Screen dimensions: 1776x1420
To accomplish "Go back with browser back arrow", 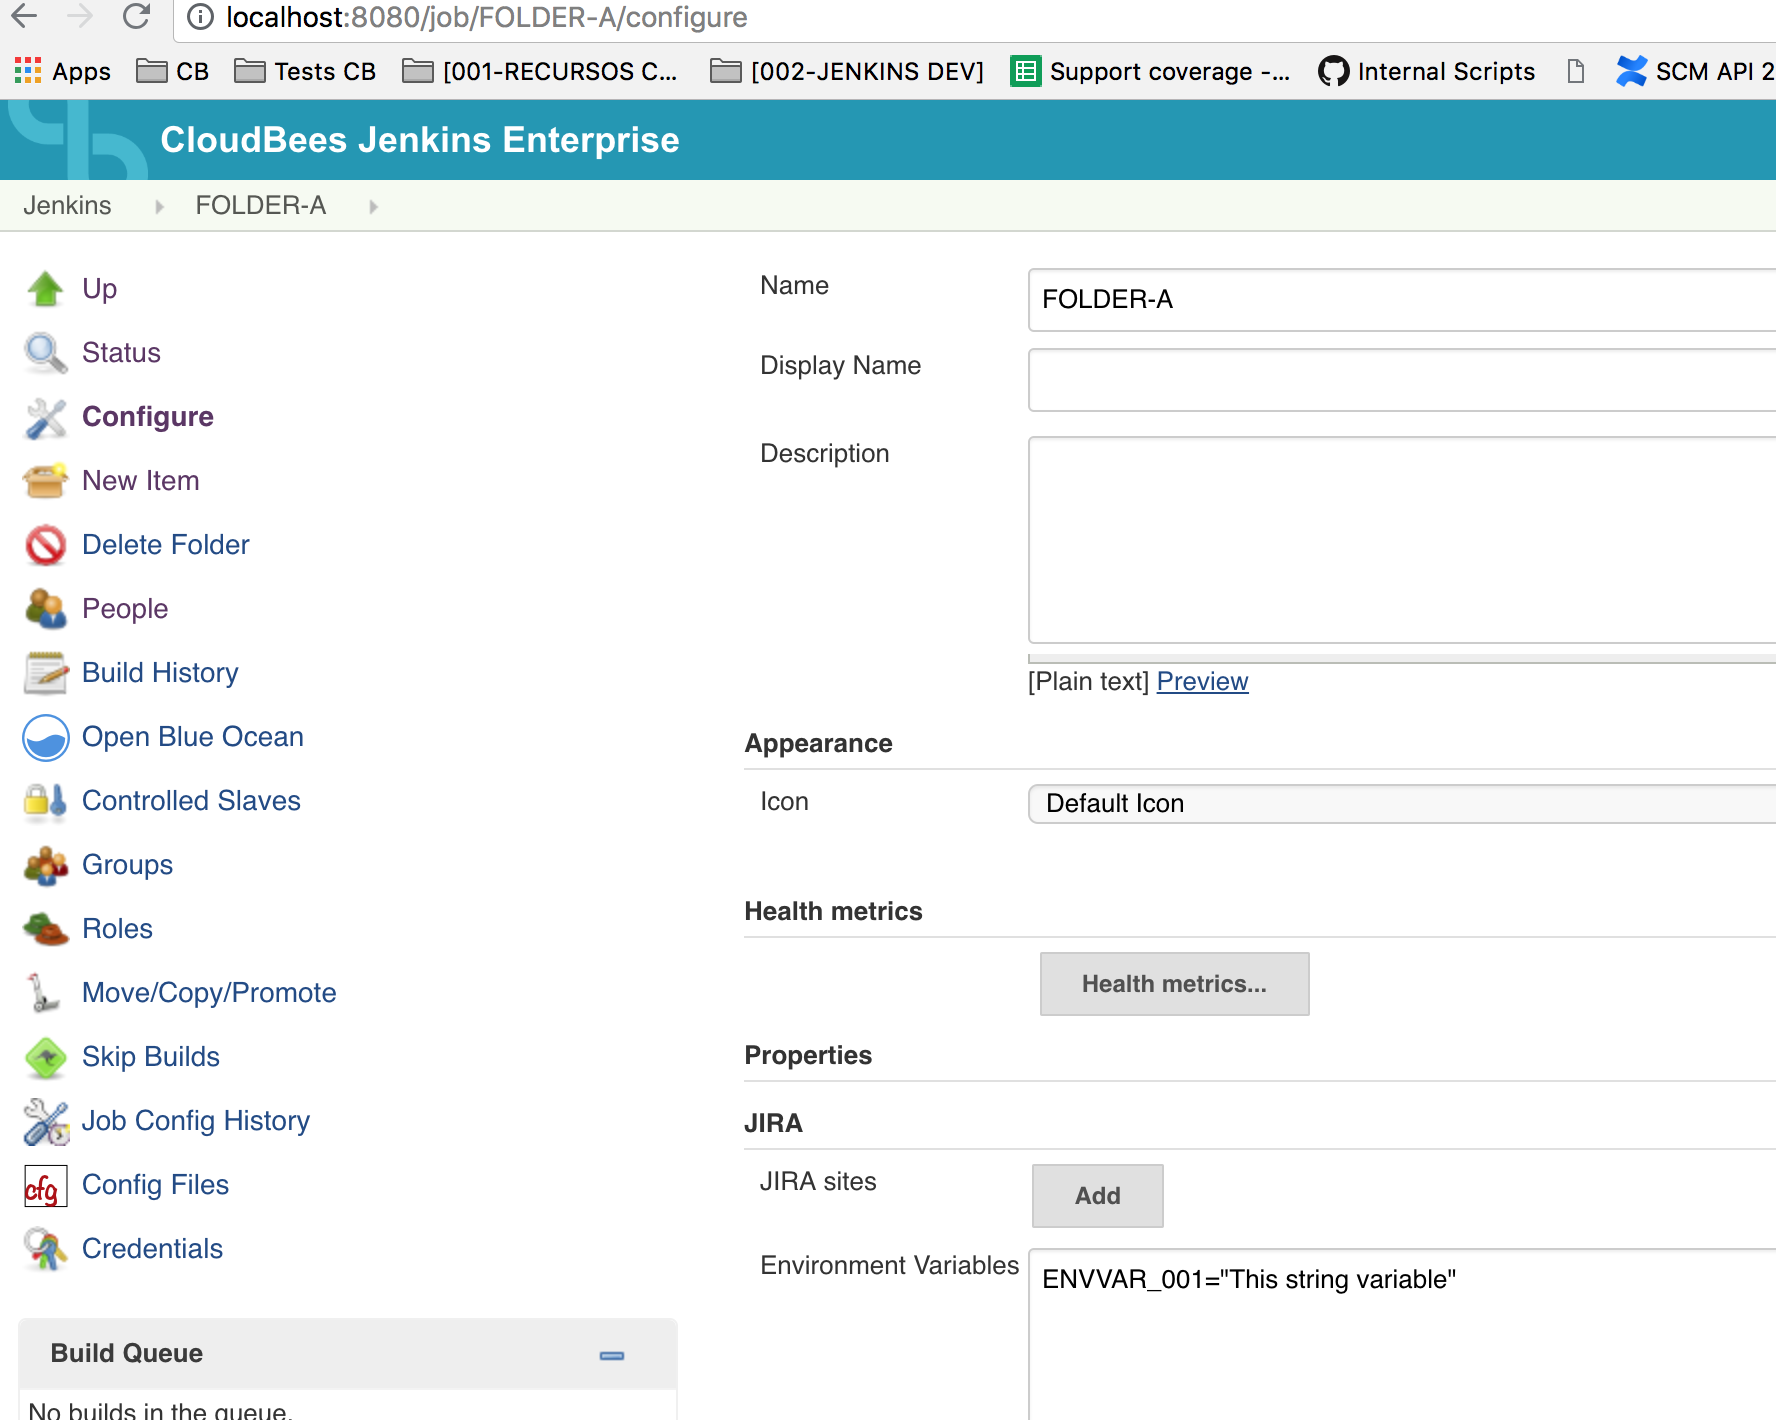I will pyautogui.click(x=24, y=17).
